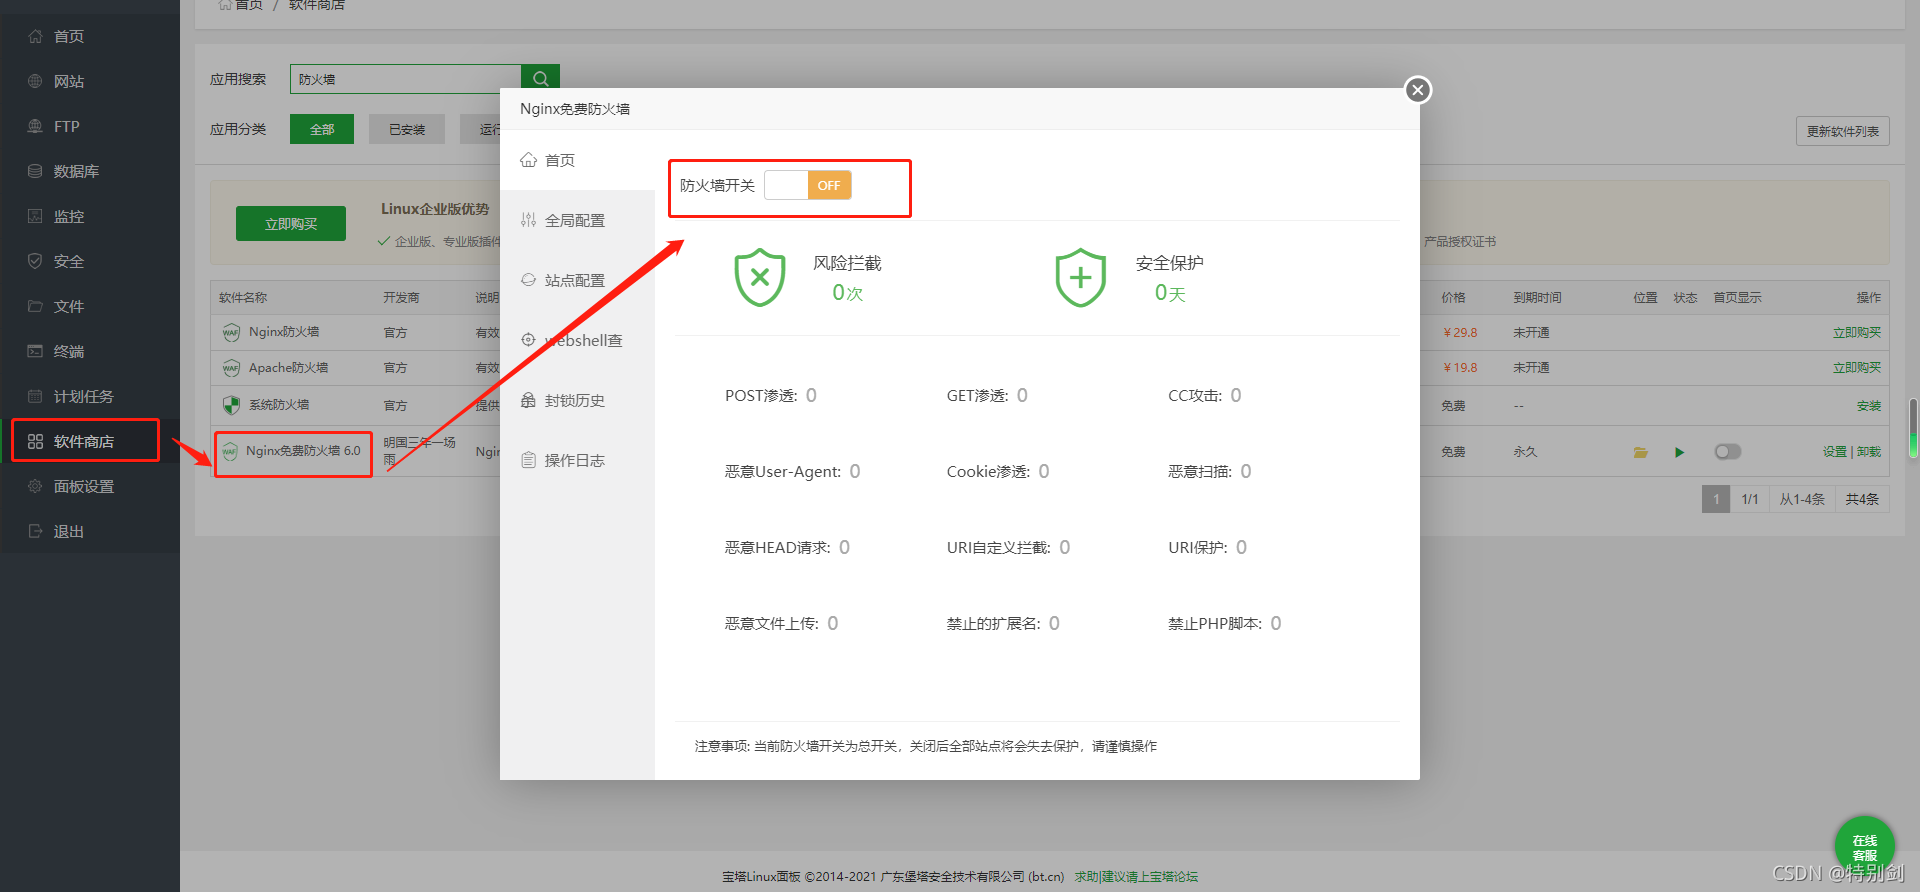
Task: Click the 封锁历史 lock icon
Action: (x=528, y=400)
